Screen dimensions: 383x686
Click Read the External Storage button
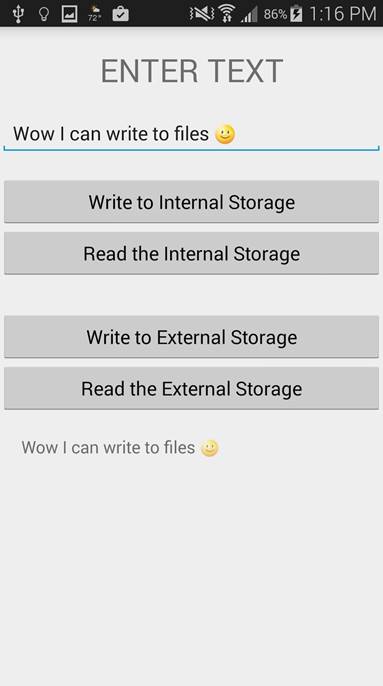[191, 388]
